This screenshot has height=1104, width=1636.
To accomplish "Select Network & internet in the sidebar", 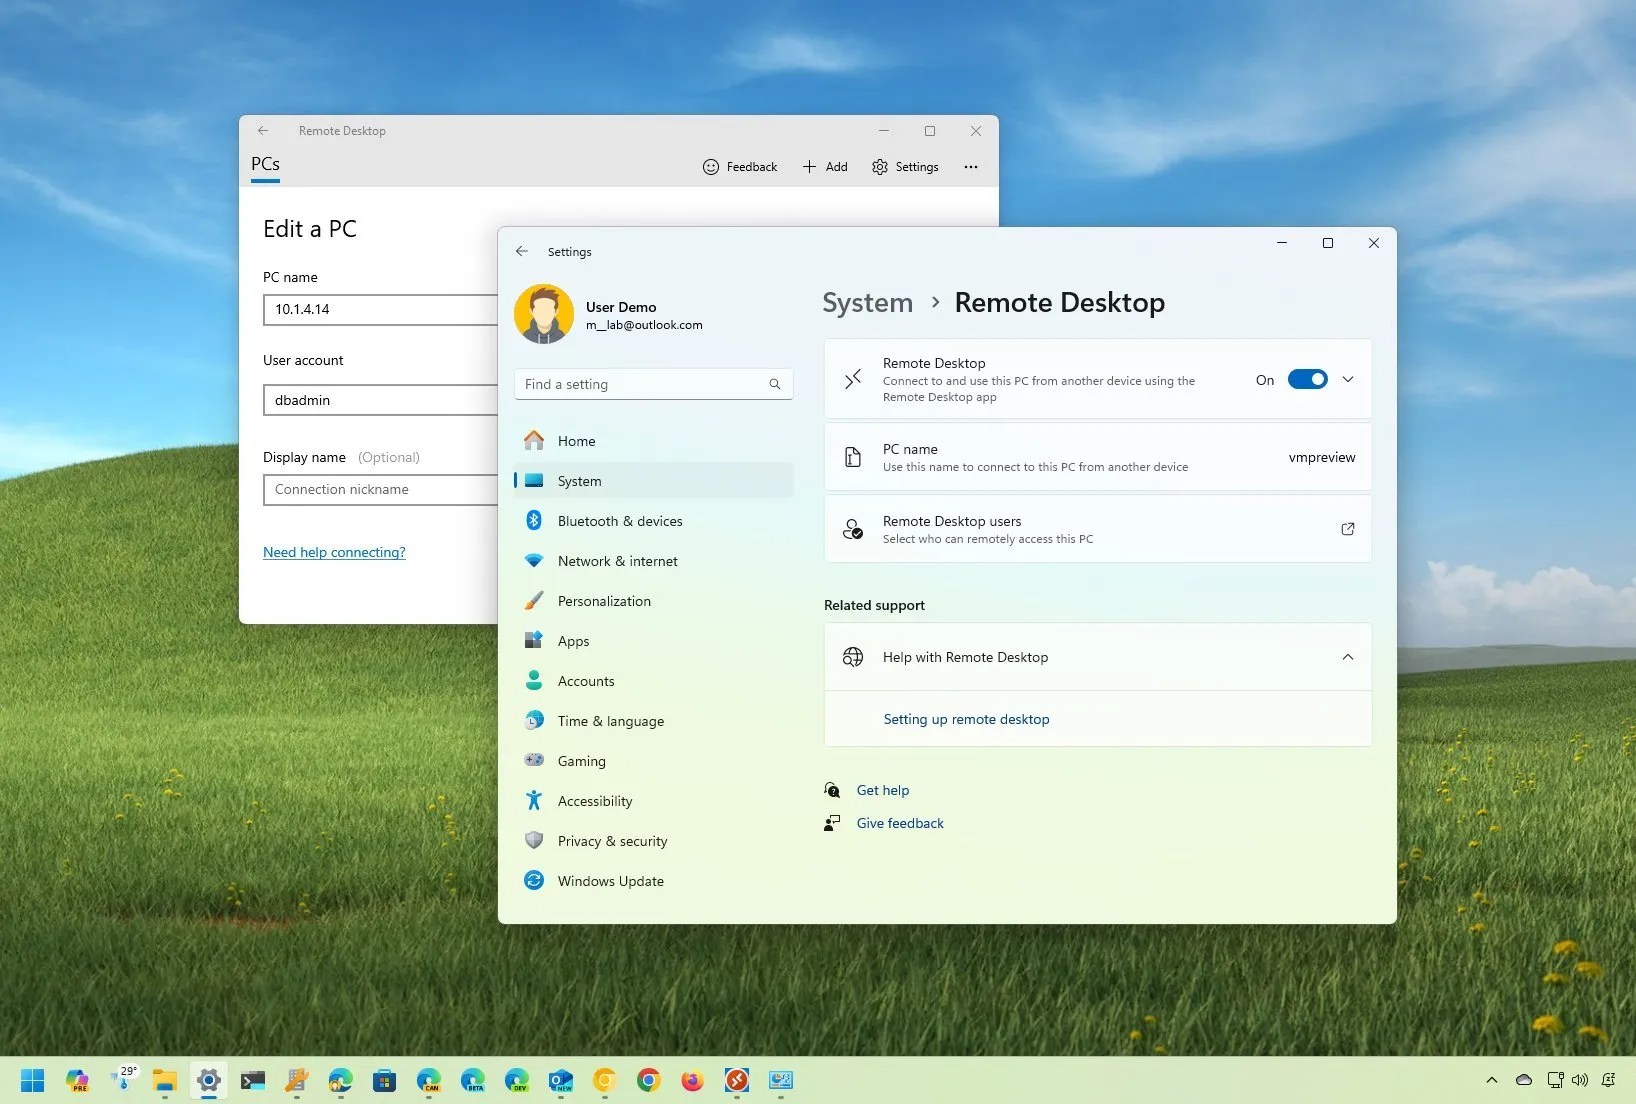I will click(x=617, y=560).
